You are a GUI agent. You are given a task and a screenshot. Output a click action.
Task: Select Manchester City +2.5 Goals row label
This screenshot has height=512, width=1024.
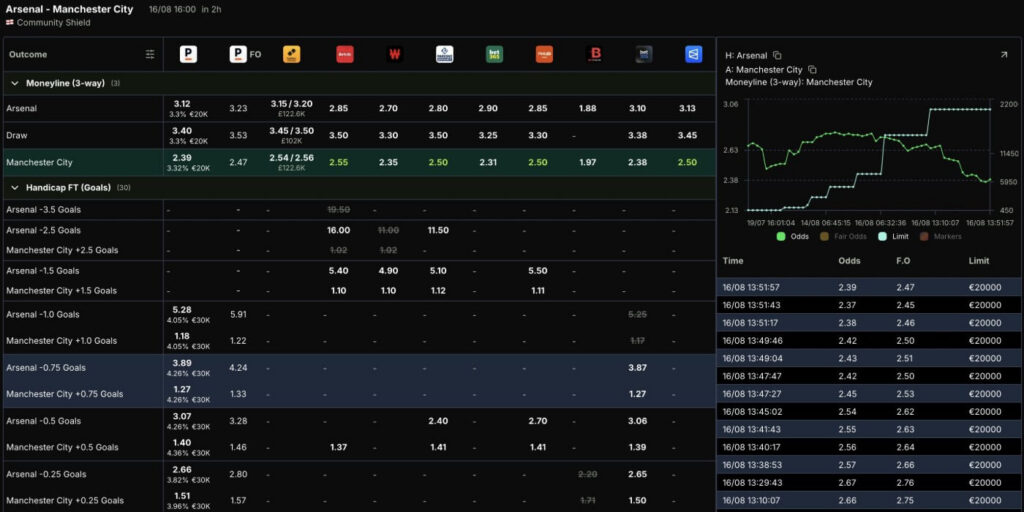tap(62, 250)
